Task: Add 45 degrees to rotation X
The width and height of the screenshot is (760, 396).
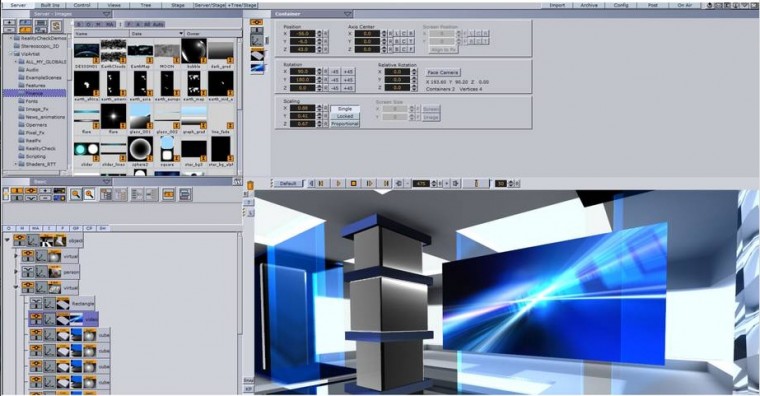Action: [x=348, y=72]
